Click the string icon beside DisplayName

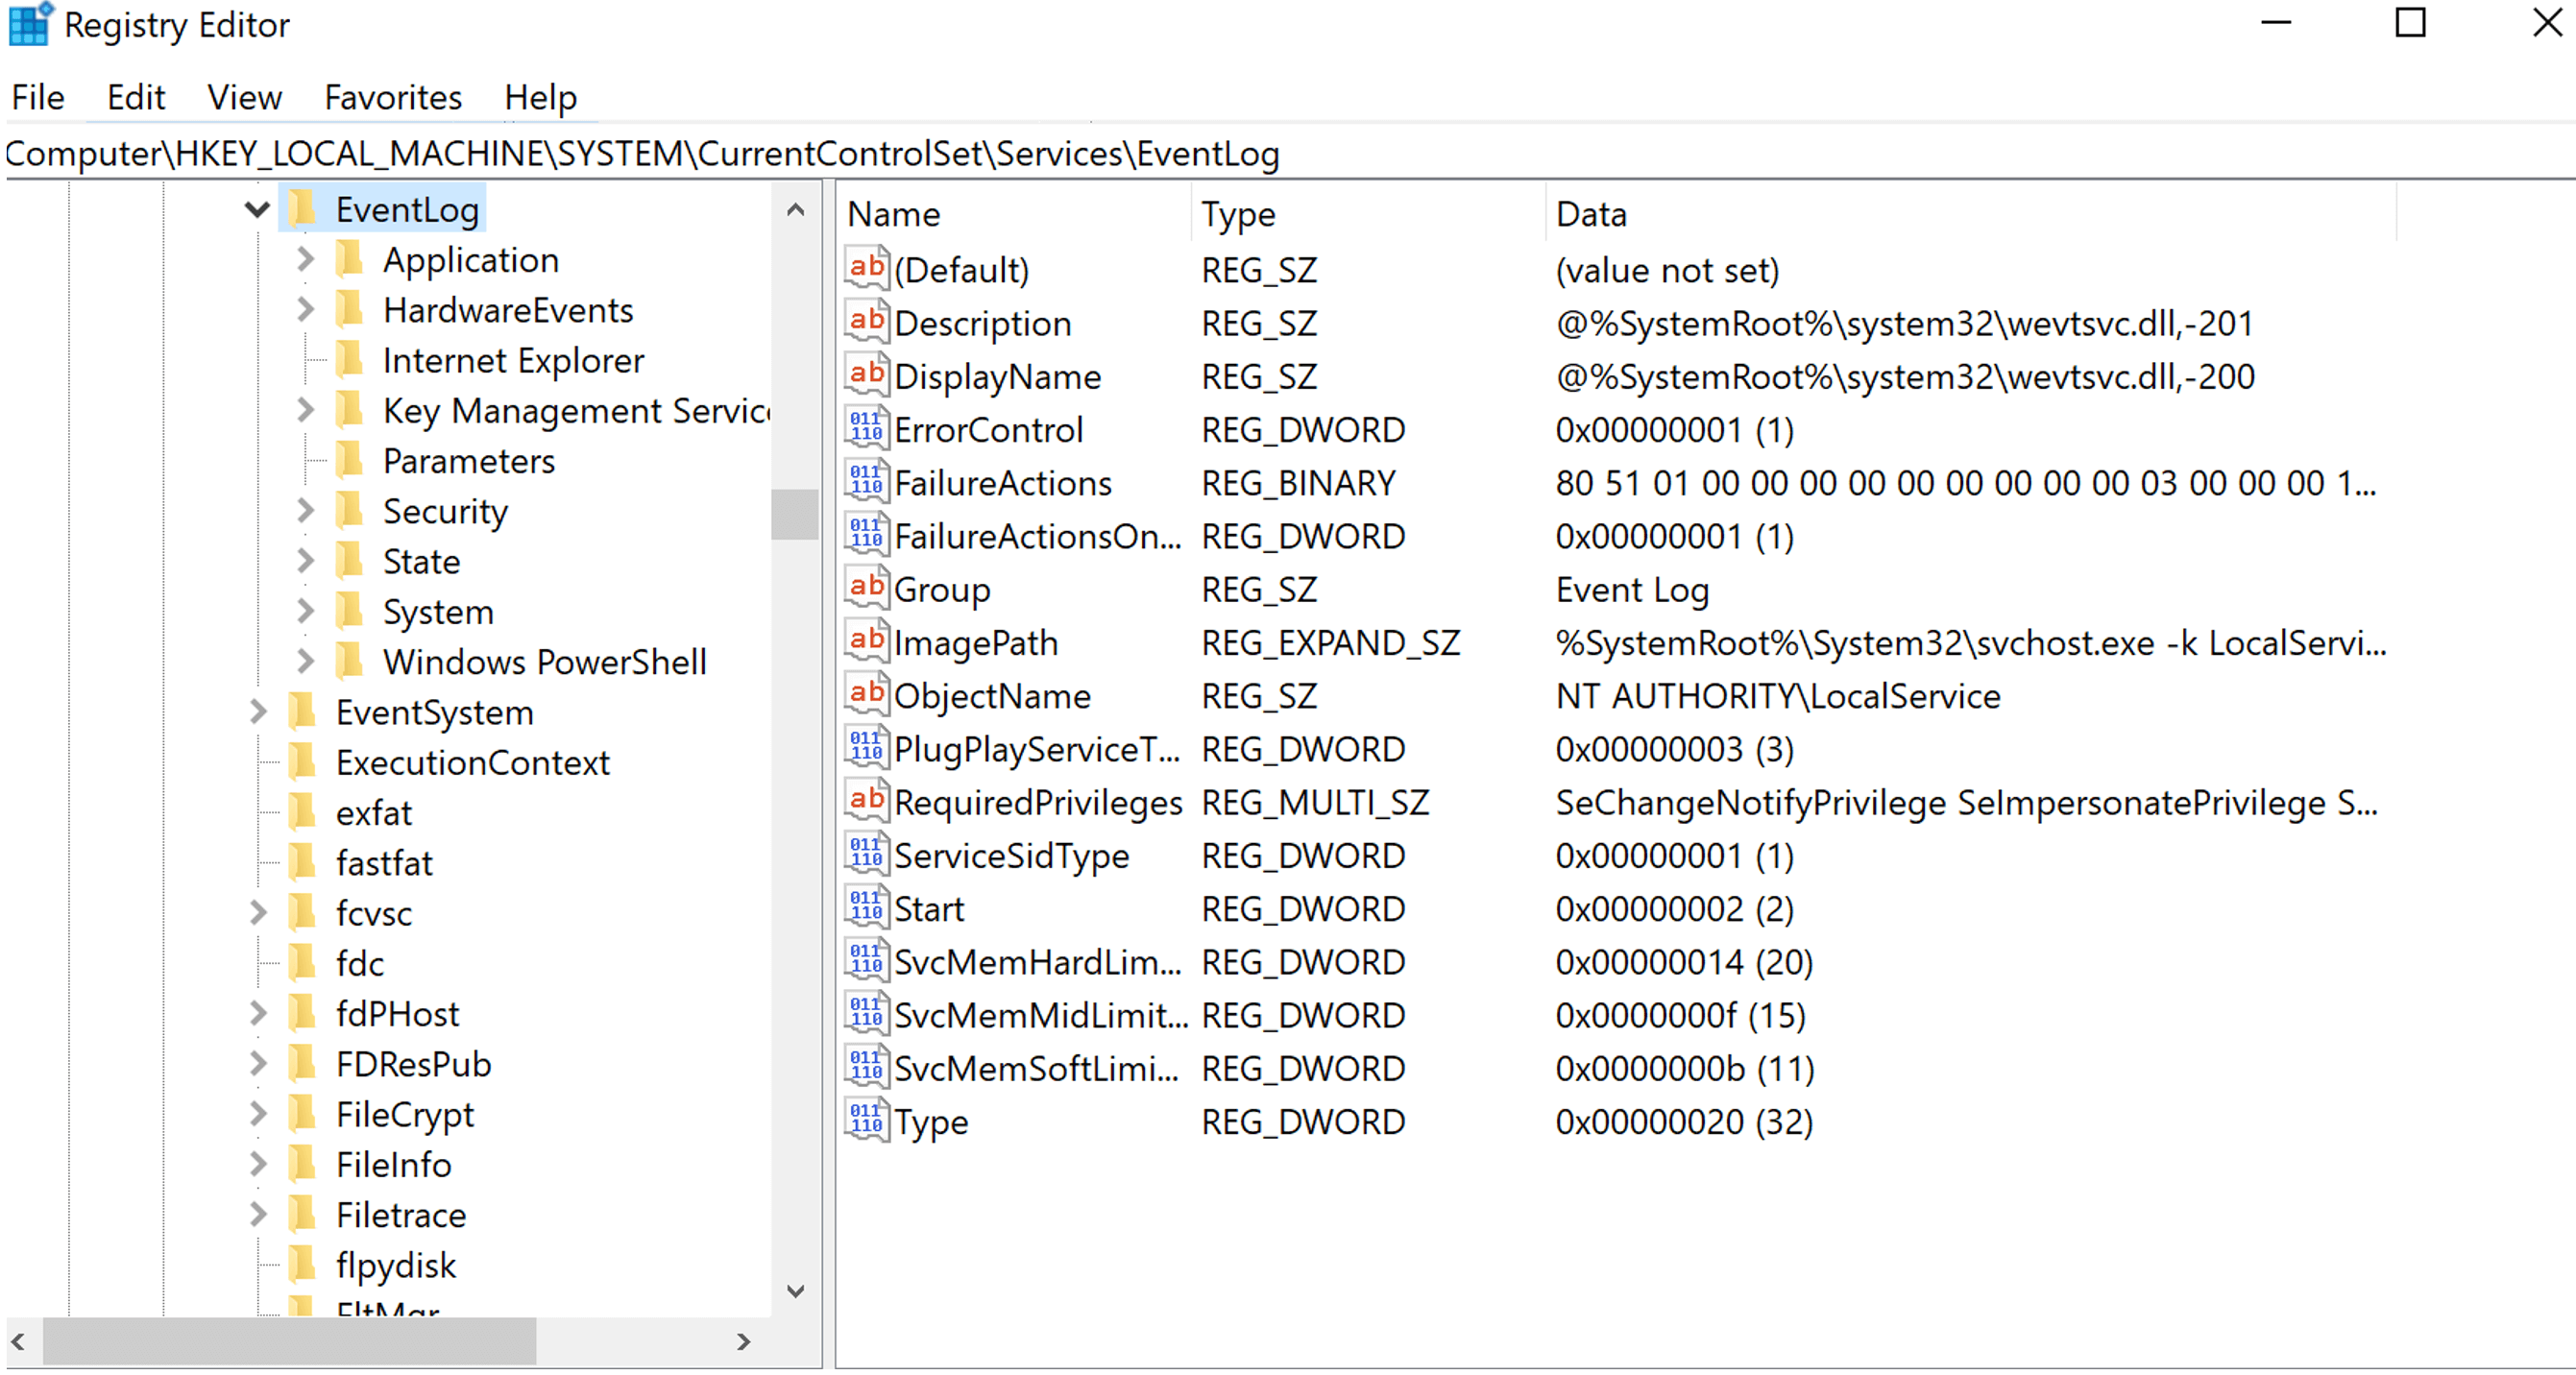(866, 375)
